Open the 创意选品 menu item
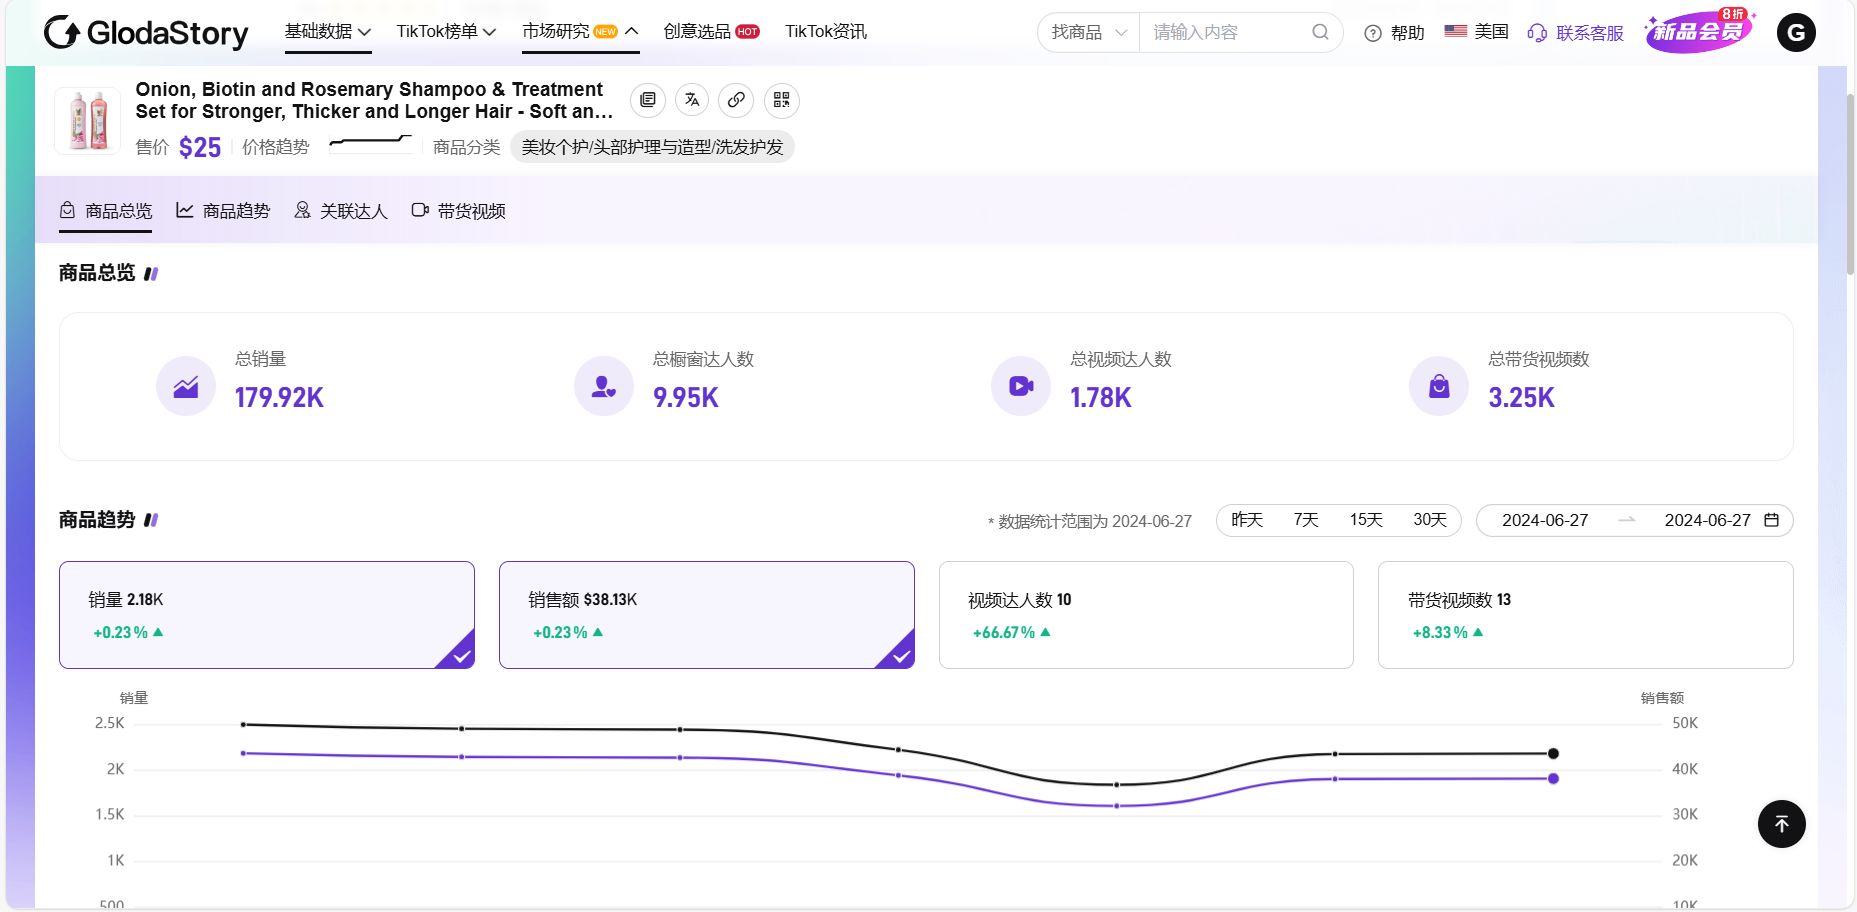The width and height of the screenshot is (1857, 912). (x=711, y=32)
